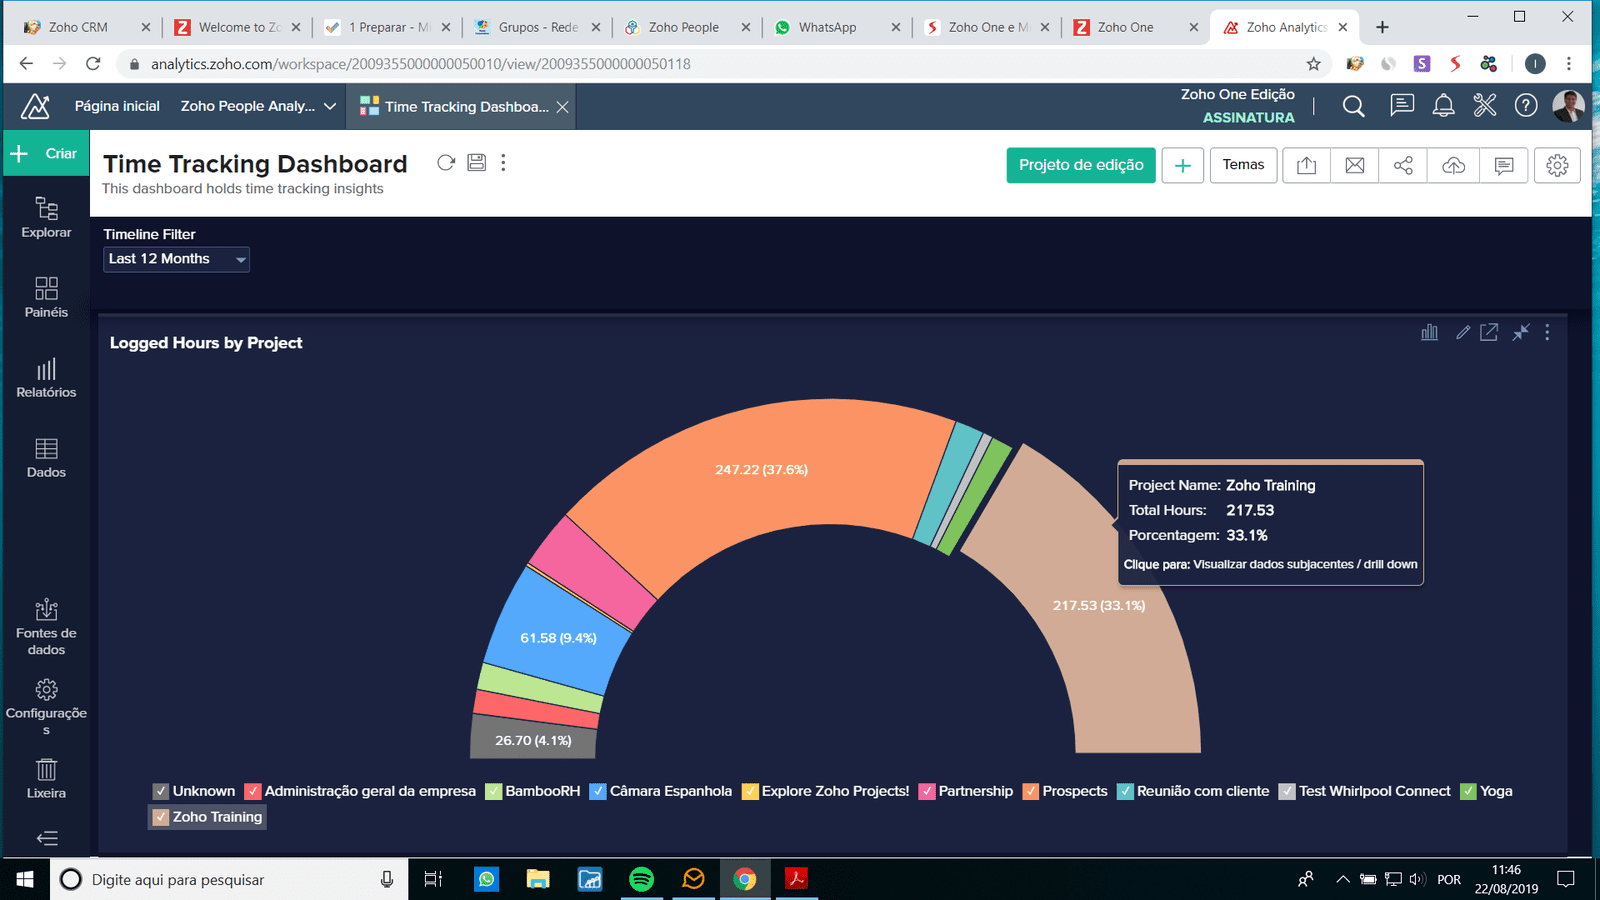Click the ASSINATURA link
The image size is (1600, 900).
(1248, 117)
